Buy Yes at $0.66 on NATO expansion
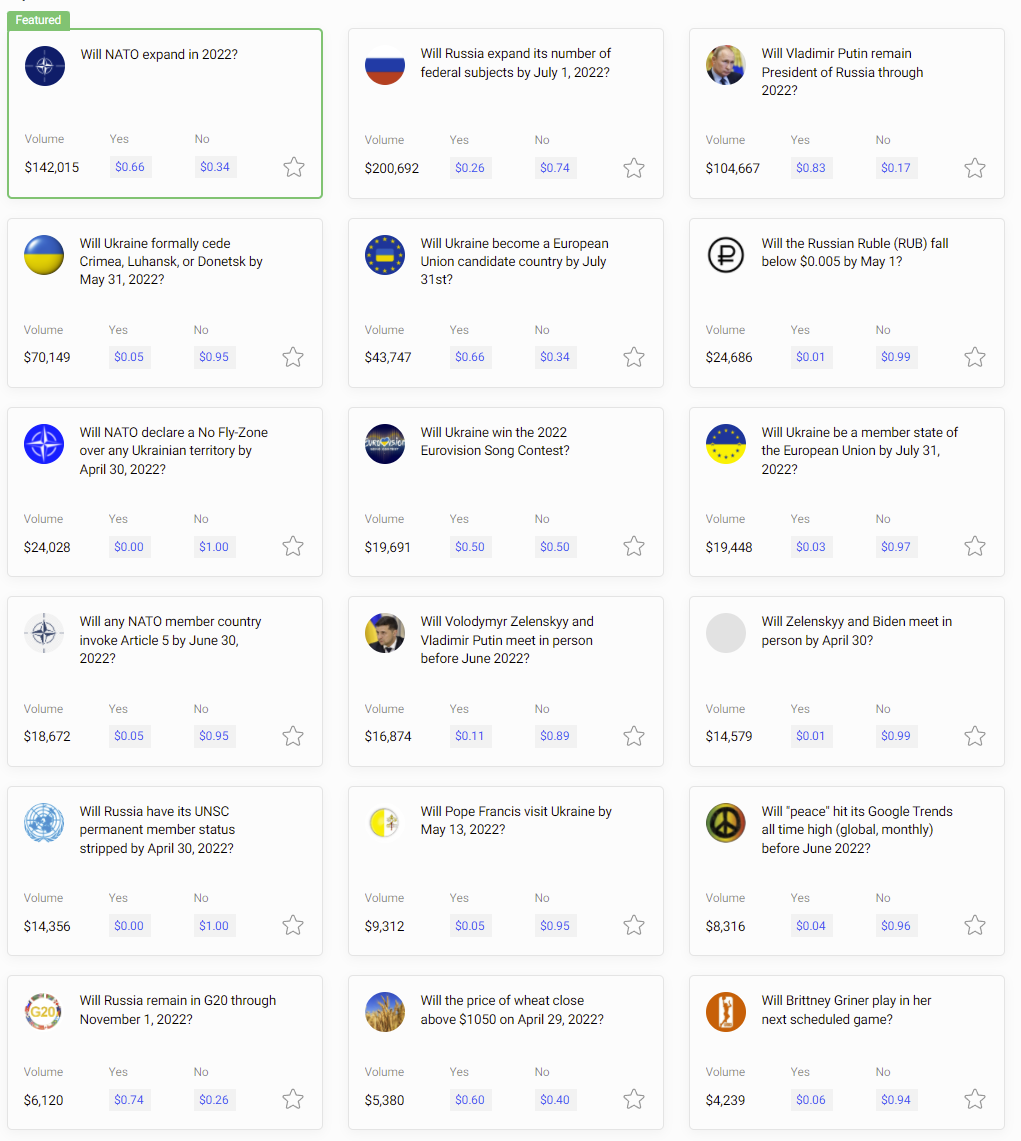1021x1141 pixels. [x=130, y=167]
